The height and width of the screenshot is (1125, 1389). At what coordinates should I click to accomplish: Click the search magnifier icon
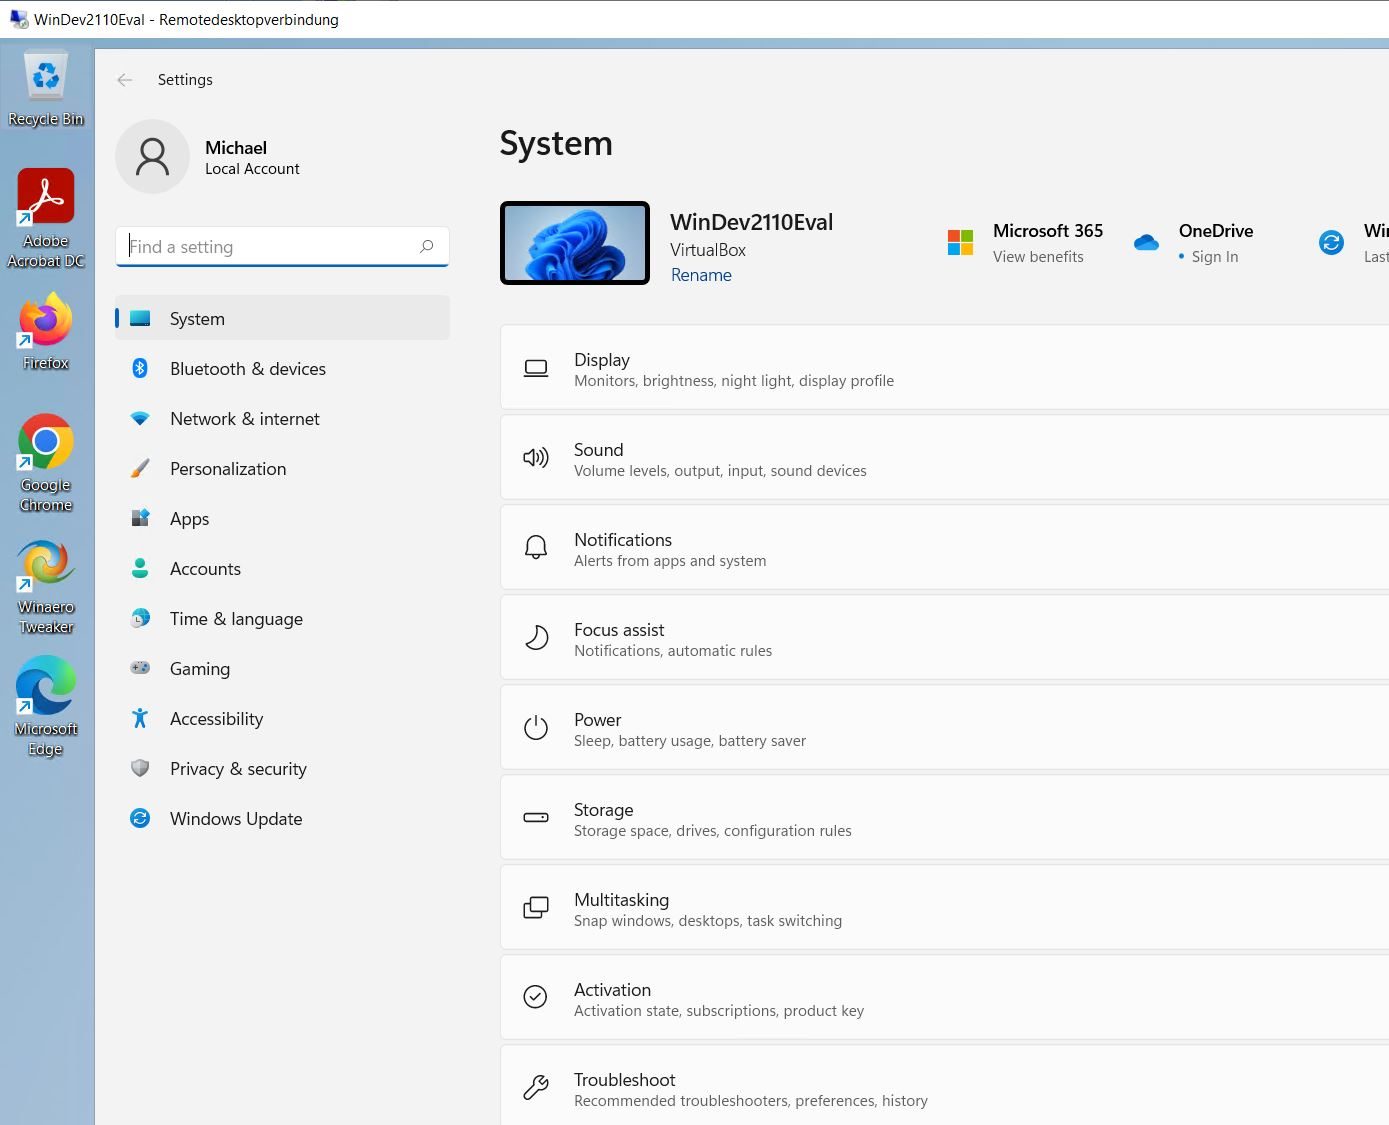(427, 246)
